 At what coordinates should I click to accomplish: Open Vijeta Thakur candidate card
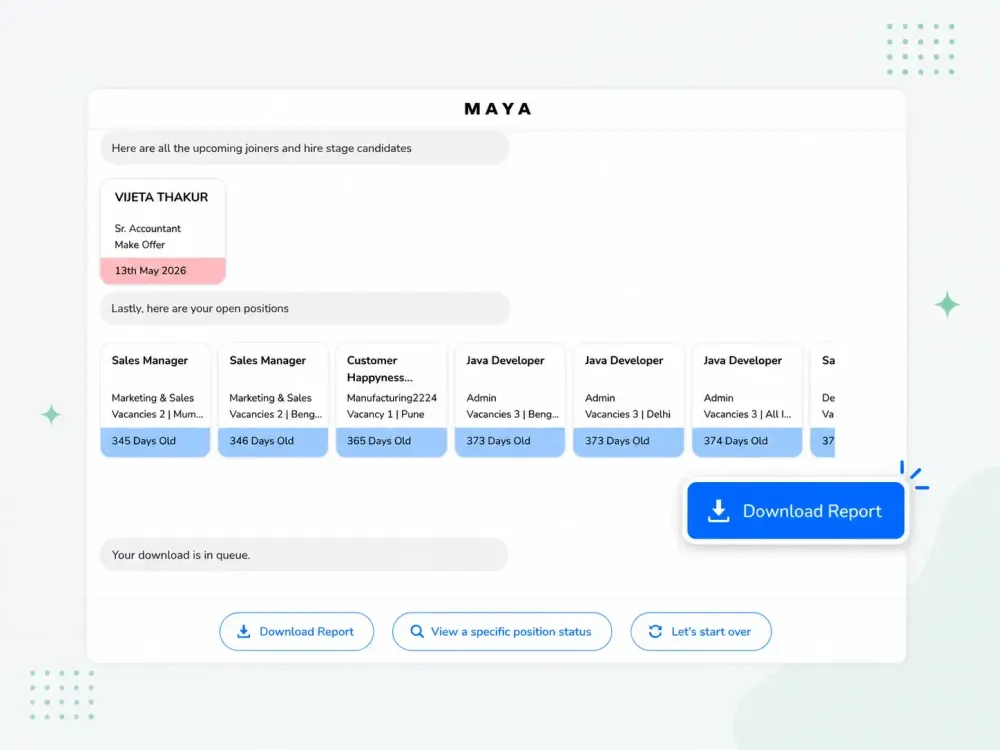click(163, 232)
